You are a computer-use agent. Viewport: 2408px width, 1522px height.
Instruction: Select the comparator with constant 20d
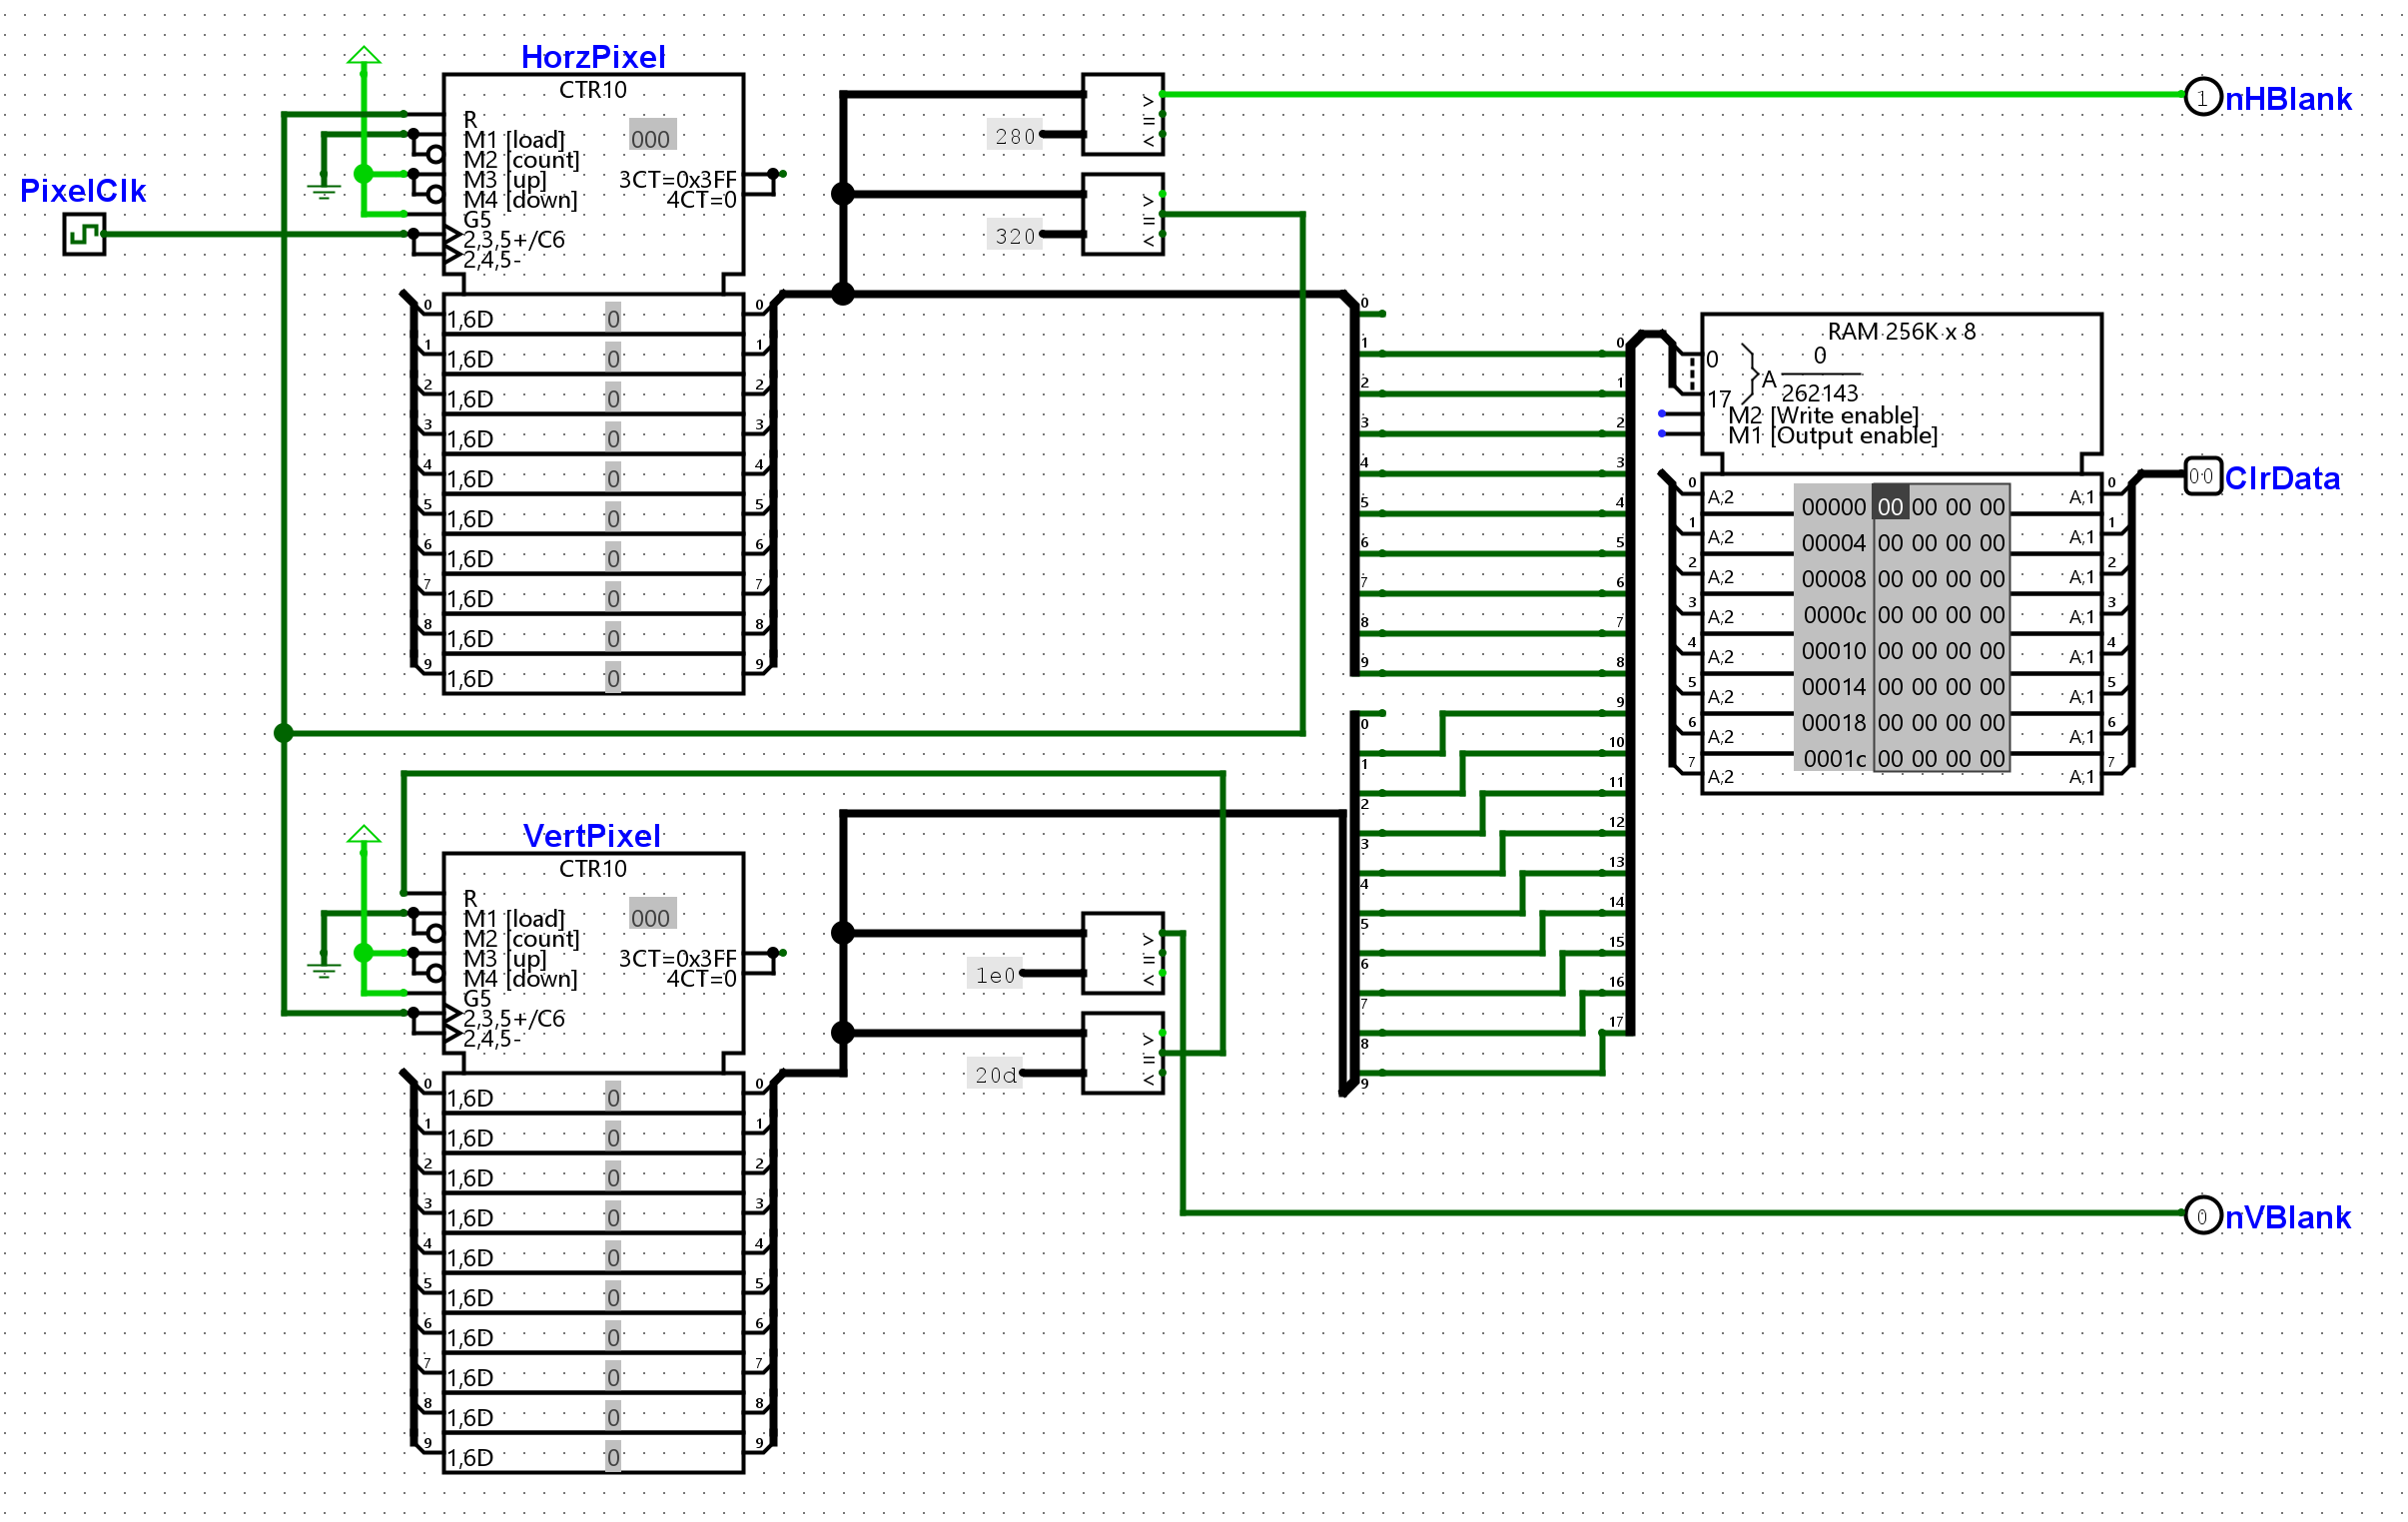1122,1053
